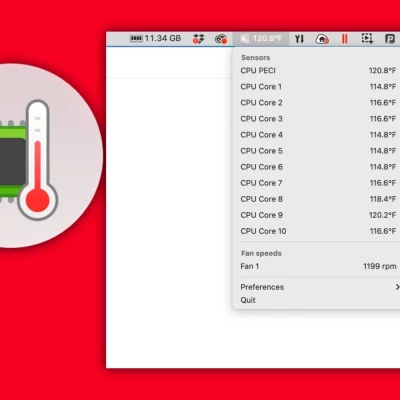This screenshot has height=400, width=400.
Task: Click the 120.2°F value for Core 9
Action: [382, 215]
